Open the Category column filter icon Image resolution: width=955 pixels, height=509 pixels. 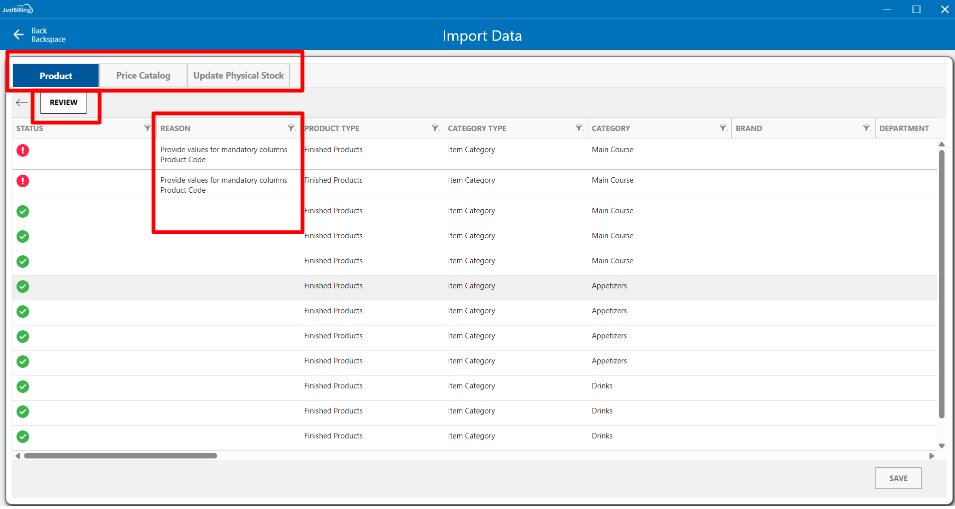(x=723, y=128)
